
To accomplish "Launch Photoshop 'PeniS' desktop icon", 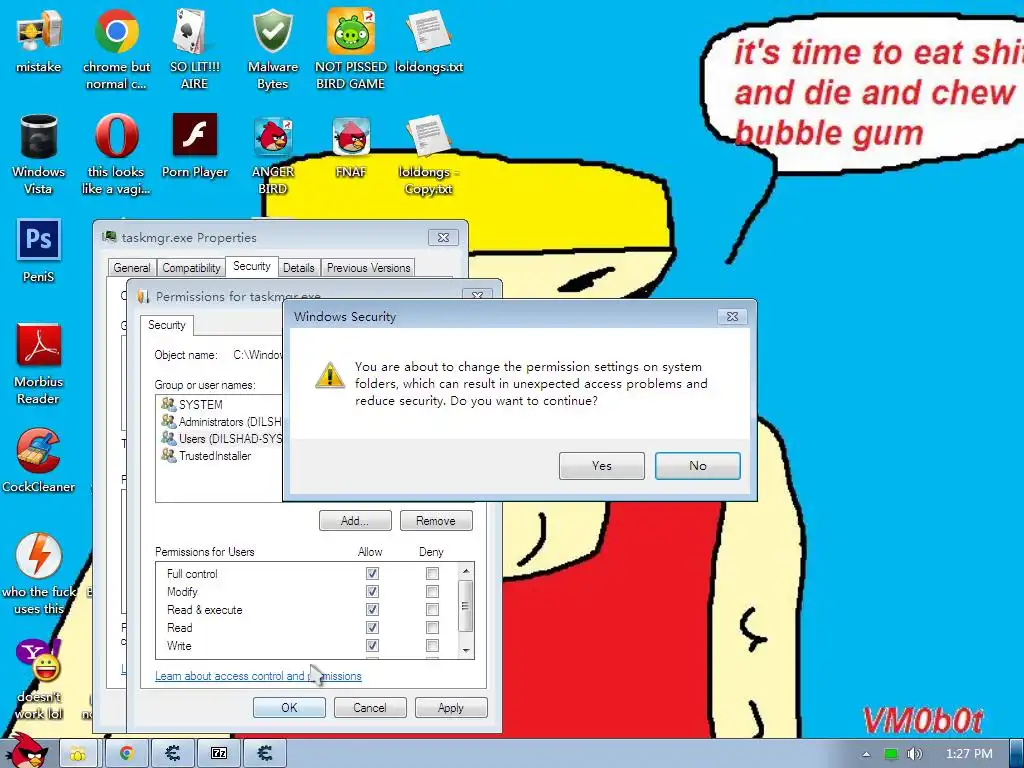I will point(39,251).
